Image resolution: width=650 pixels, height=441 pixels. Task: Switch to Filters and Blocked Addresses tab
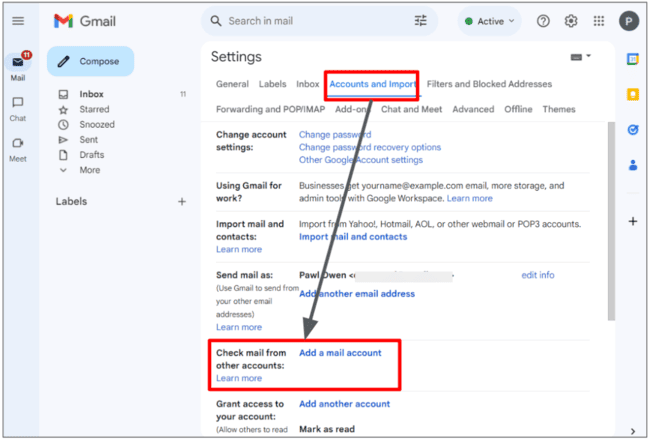point(489,84)
